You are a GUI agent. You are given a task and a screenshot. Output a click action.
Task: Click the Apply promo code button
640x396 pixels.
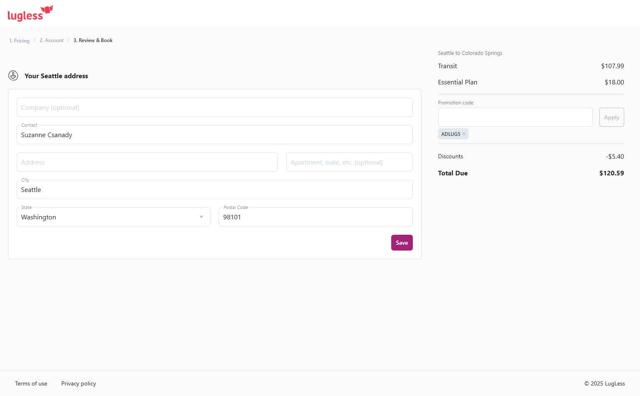pos(611,117)
